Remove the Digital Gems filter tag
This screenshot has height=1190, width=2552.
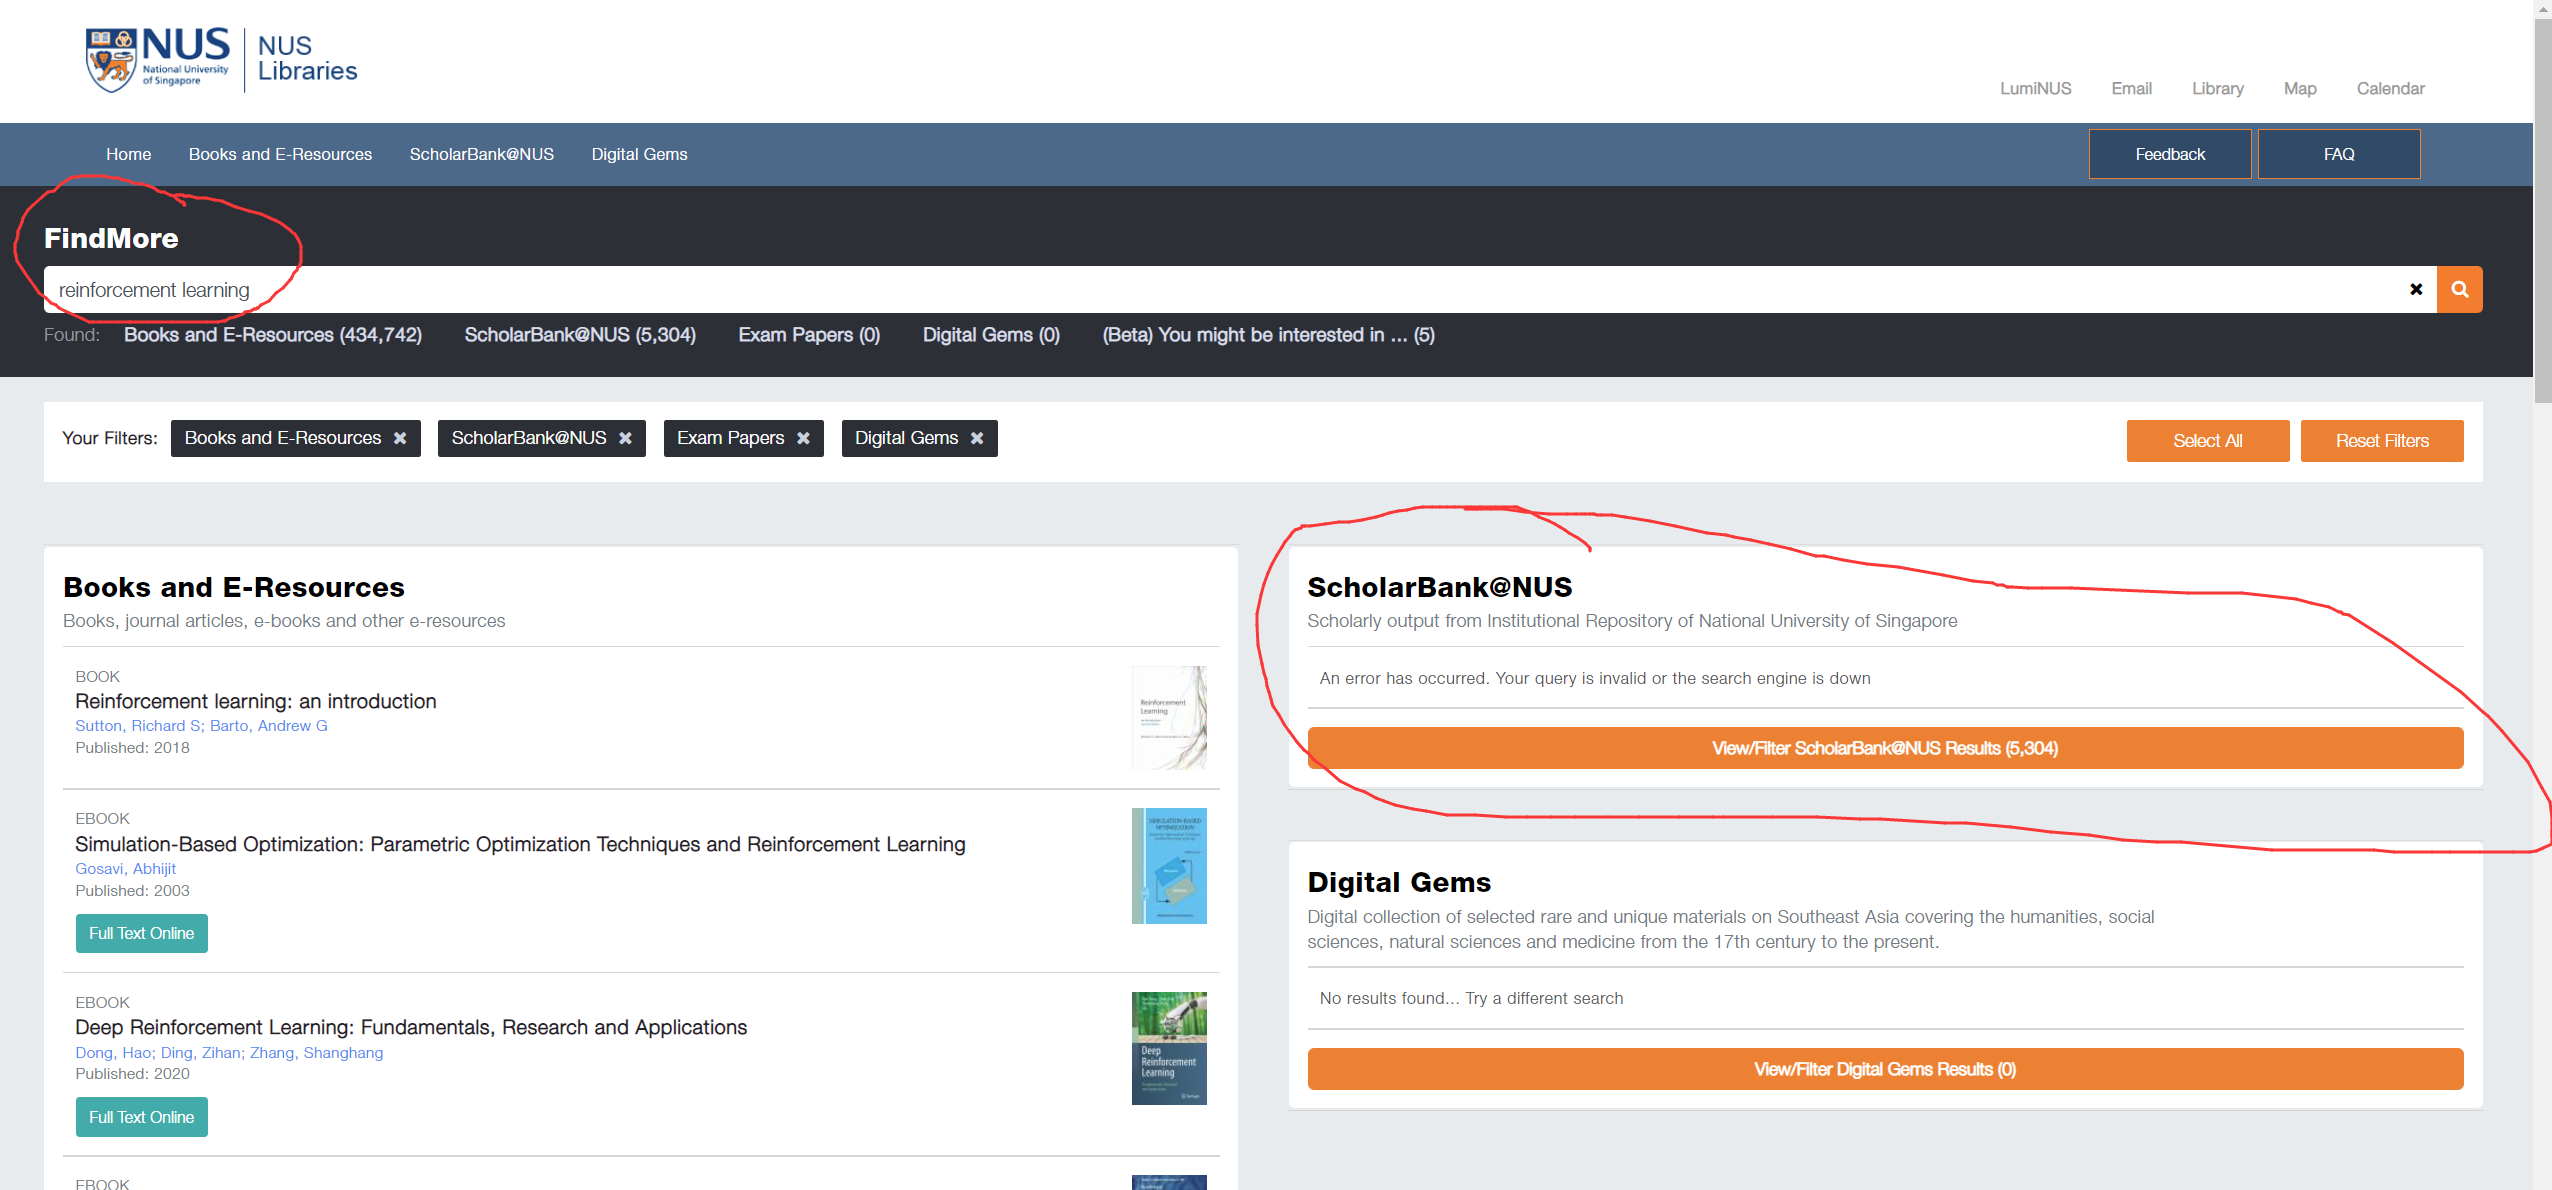tap(977, 439)
